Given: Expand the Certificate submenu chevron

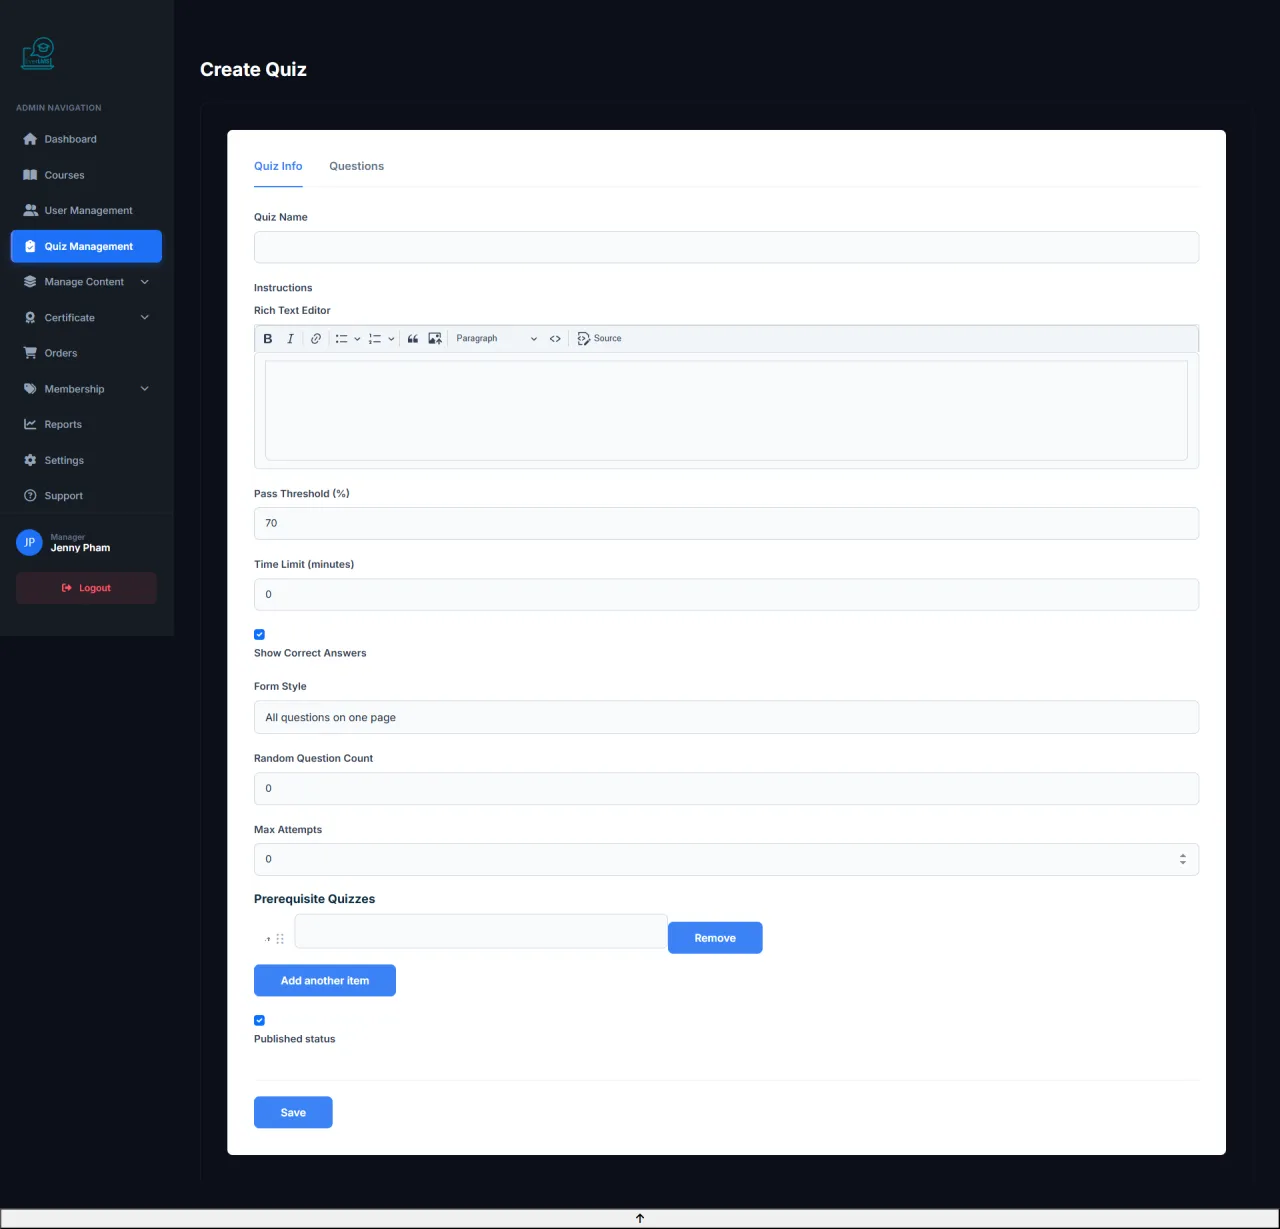Looking at the screenshot, I should click(x=145, y=317).
